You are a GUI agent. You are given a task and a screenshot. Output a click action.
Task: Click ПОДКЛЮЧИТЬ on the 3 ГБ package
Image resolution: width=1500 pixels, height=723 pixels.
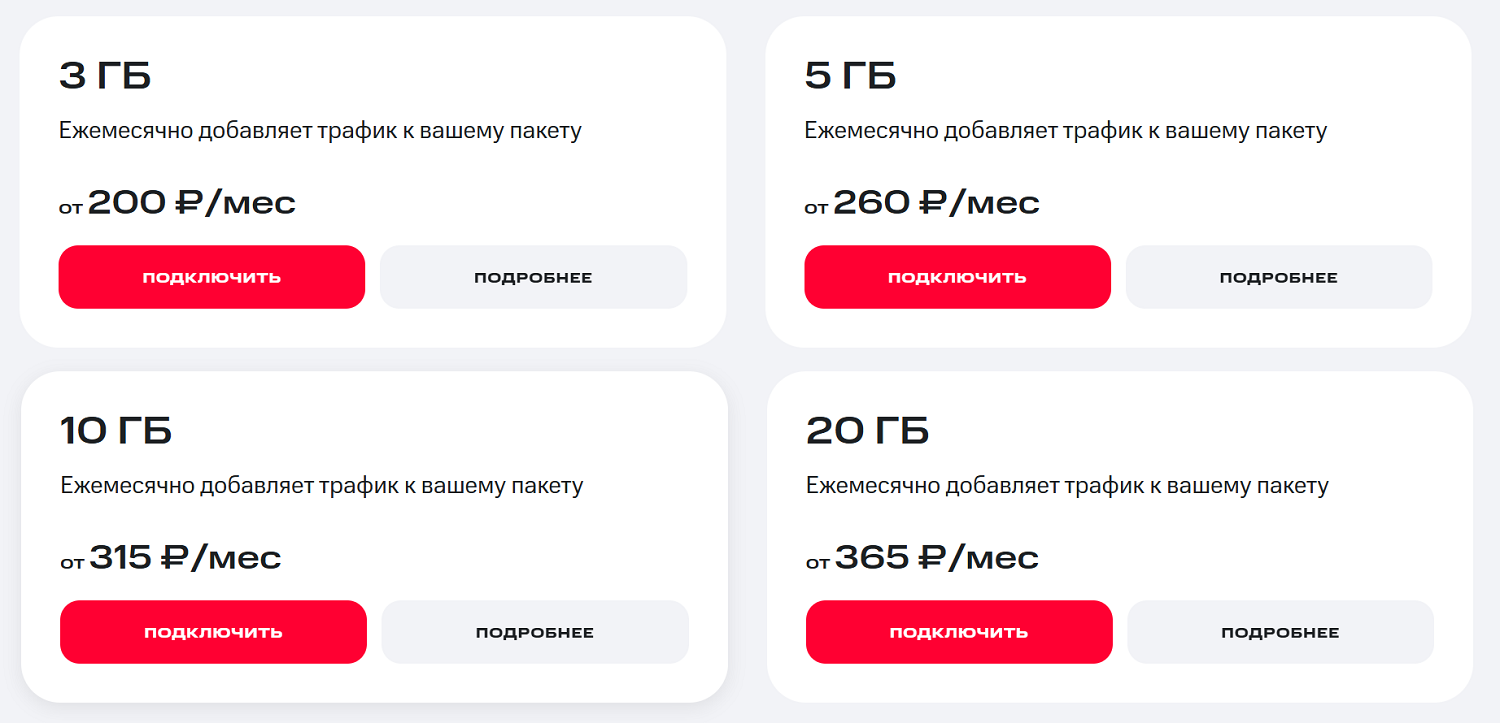(x=211, y=277)
